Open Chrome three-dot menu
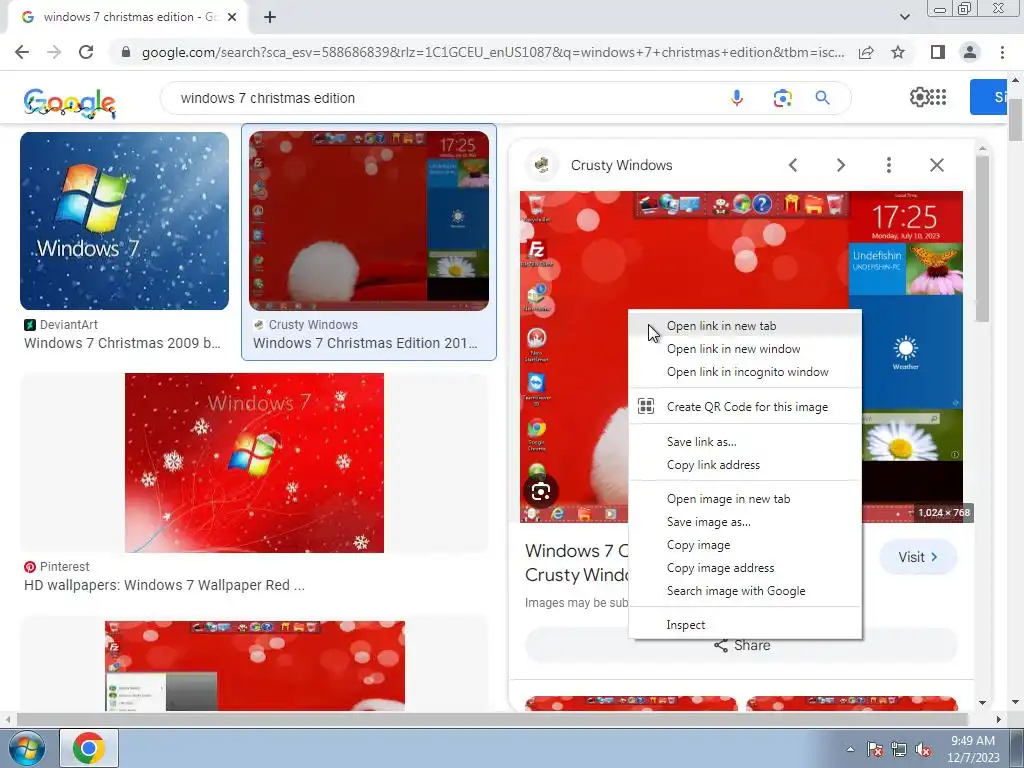This screenshot has width=1024, height=768. [1002, 52]
